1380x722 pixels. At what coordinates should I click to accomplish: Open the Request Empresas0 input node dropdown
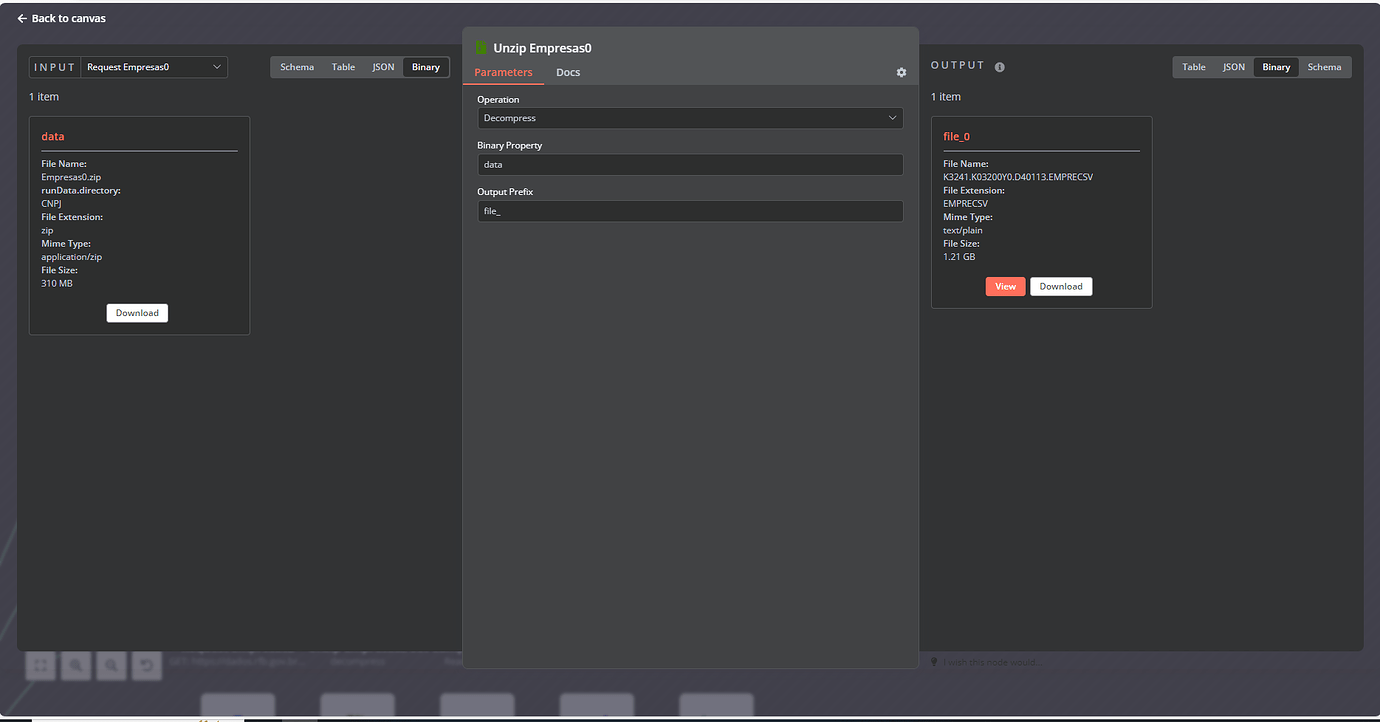[x=154, y=67]
